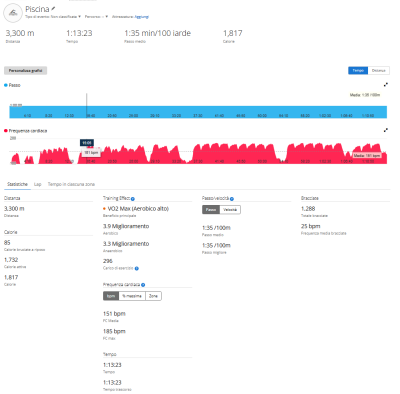Click the blue Passo legend dot
400x394 pixels.
[6, 85]
